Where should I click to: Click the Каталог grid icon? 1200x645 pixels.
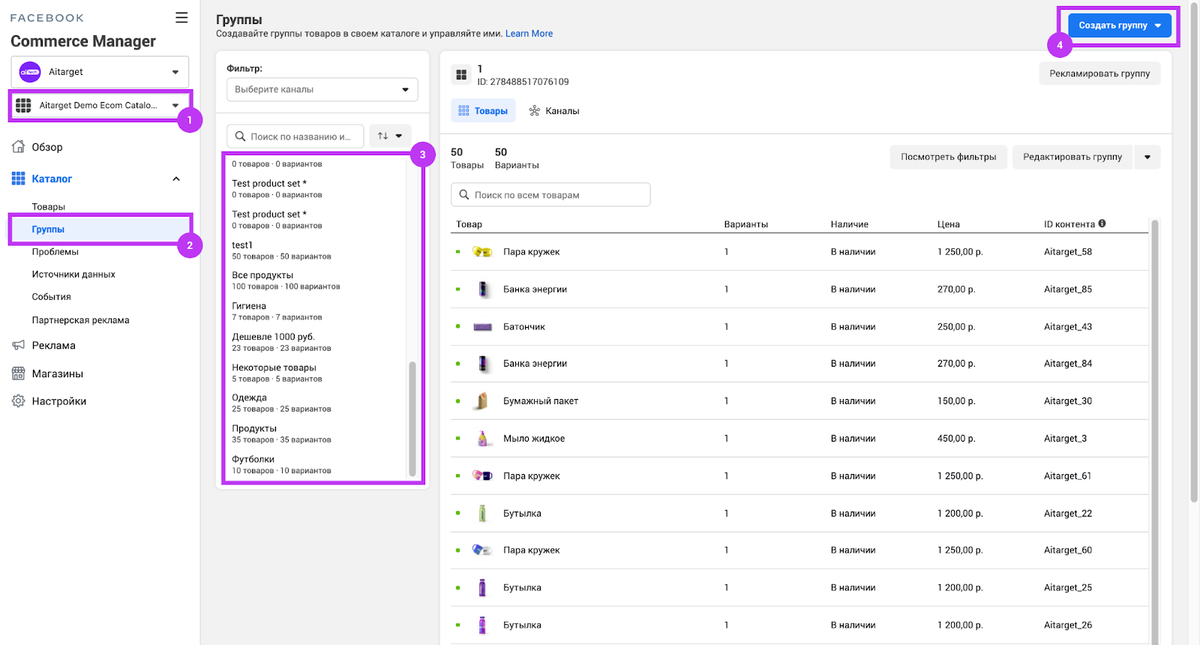pos(18,179)
